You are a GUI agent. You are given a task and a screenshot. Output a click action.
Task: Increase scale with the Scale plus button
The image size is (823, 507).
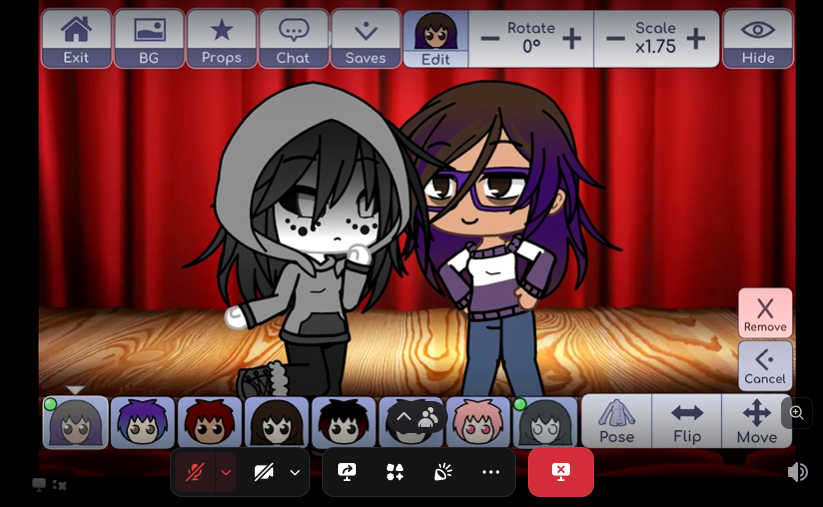(696, 38)
